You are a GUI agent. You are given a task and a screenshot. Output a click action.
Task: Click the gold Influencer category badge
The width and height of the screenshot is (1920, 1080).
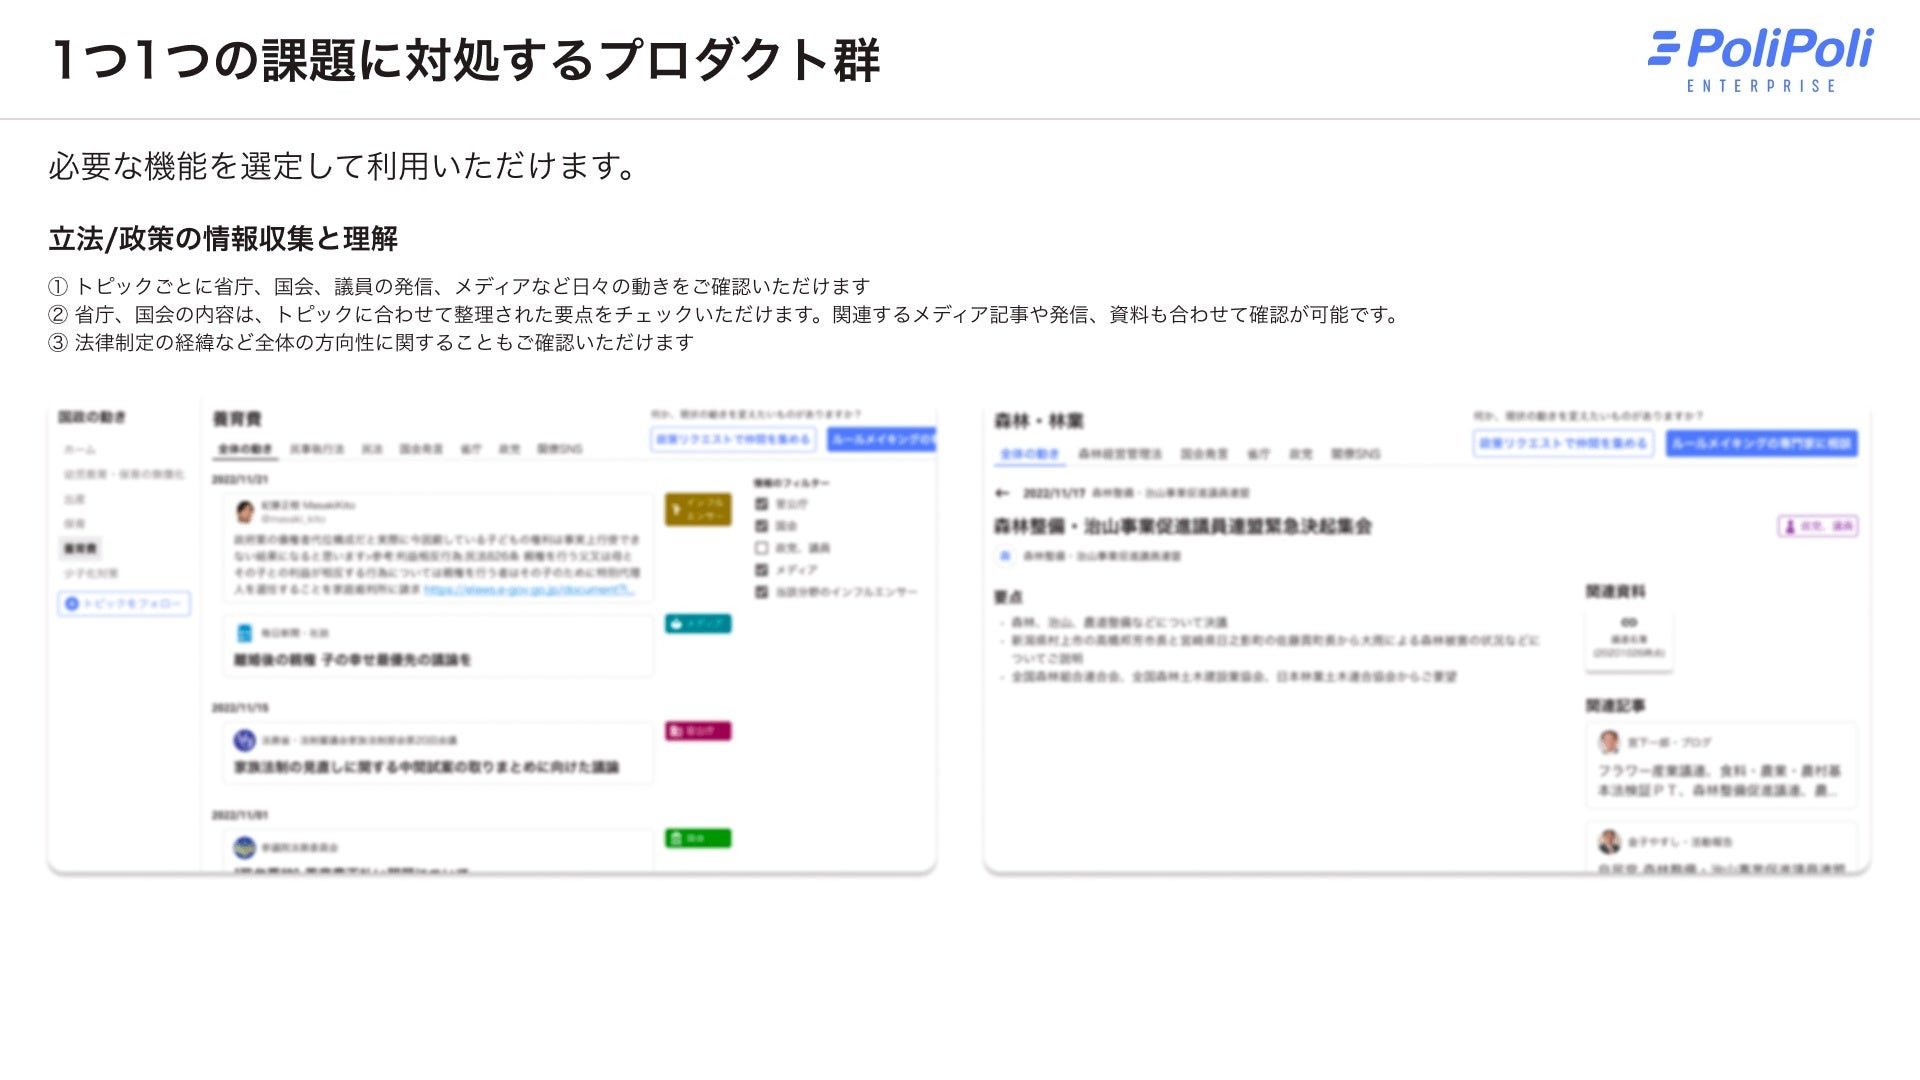[x=698, y=510]
